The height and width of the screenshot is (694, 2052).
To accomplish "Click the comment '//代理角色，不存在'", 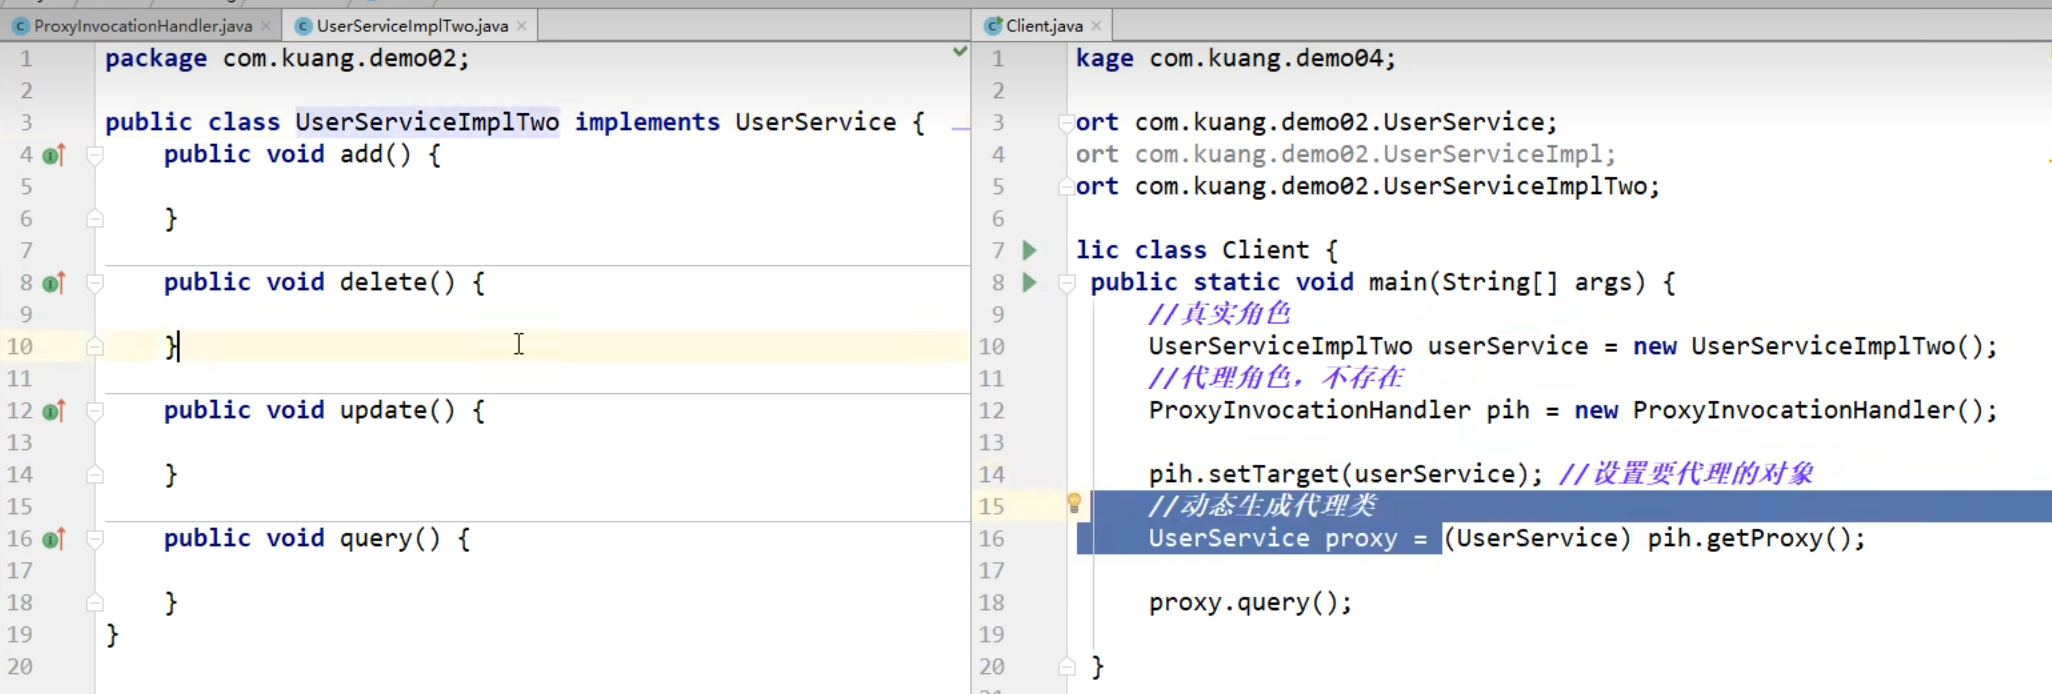I will click(x=1276, y=378).
